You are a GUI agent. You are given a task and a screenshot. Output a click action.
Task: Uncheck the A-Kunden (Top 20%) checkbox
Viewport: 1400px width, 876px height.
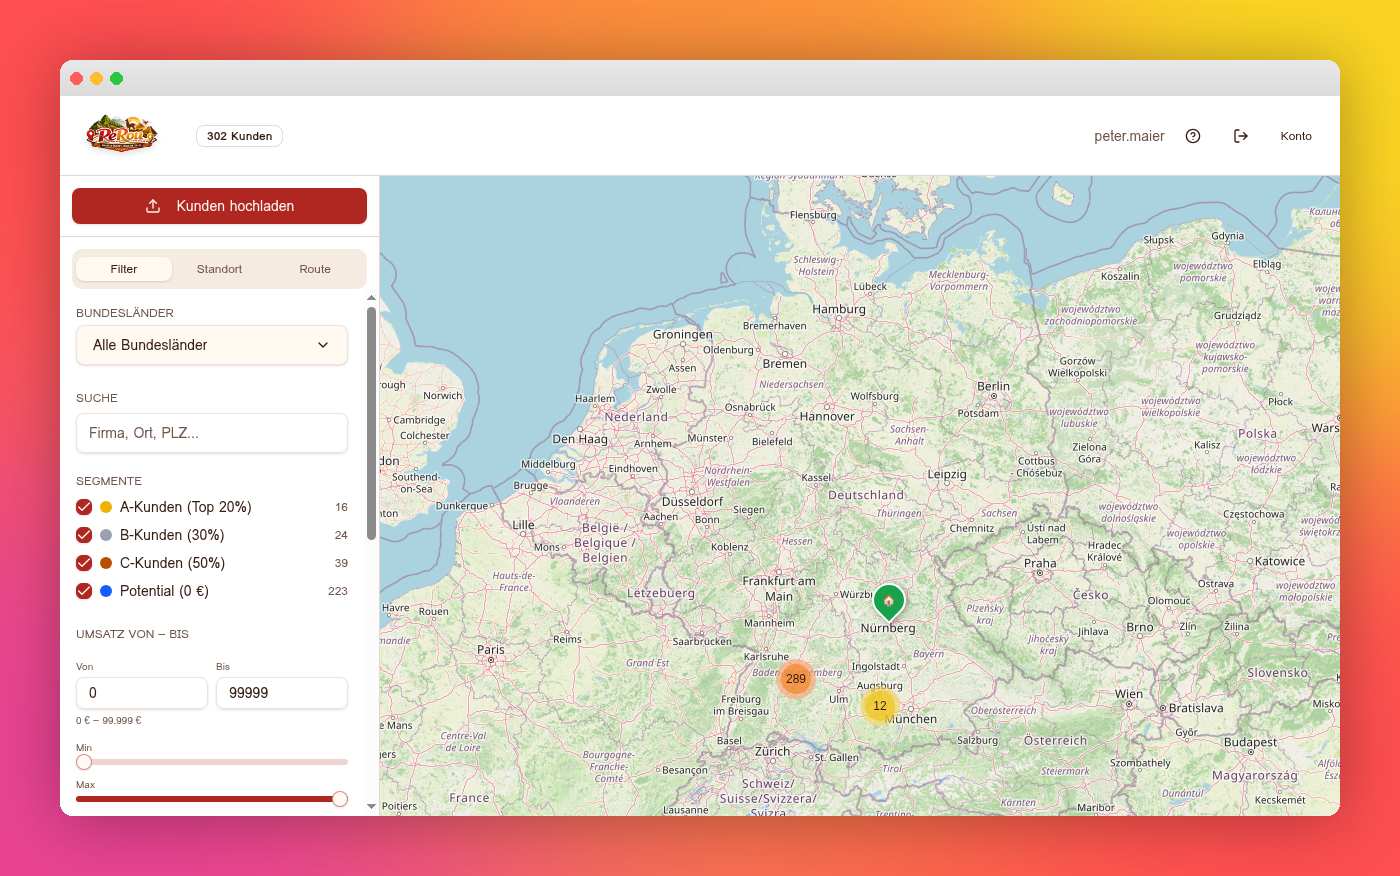(84, 507)
